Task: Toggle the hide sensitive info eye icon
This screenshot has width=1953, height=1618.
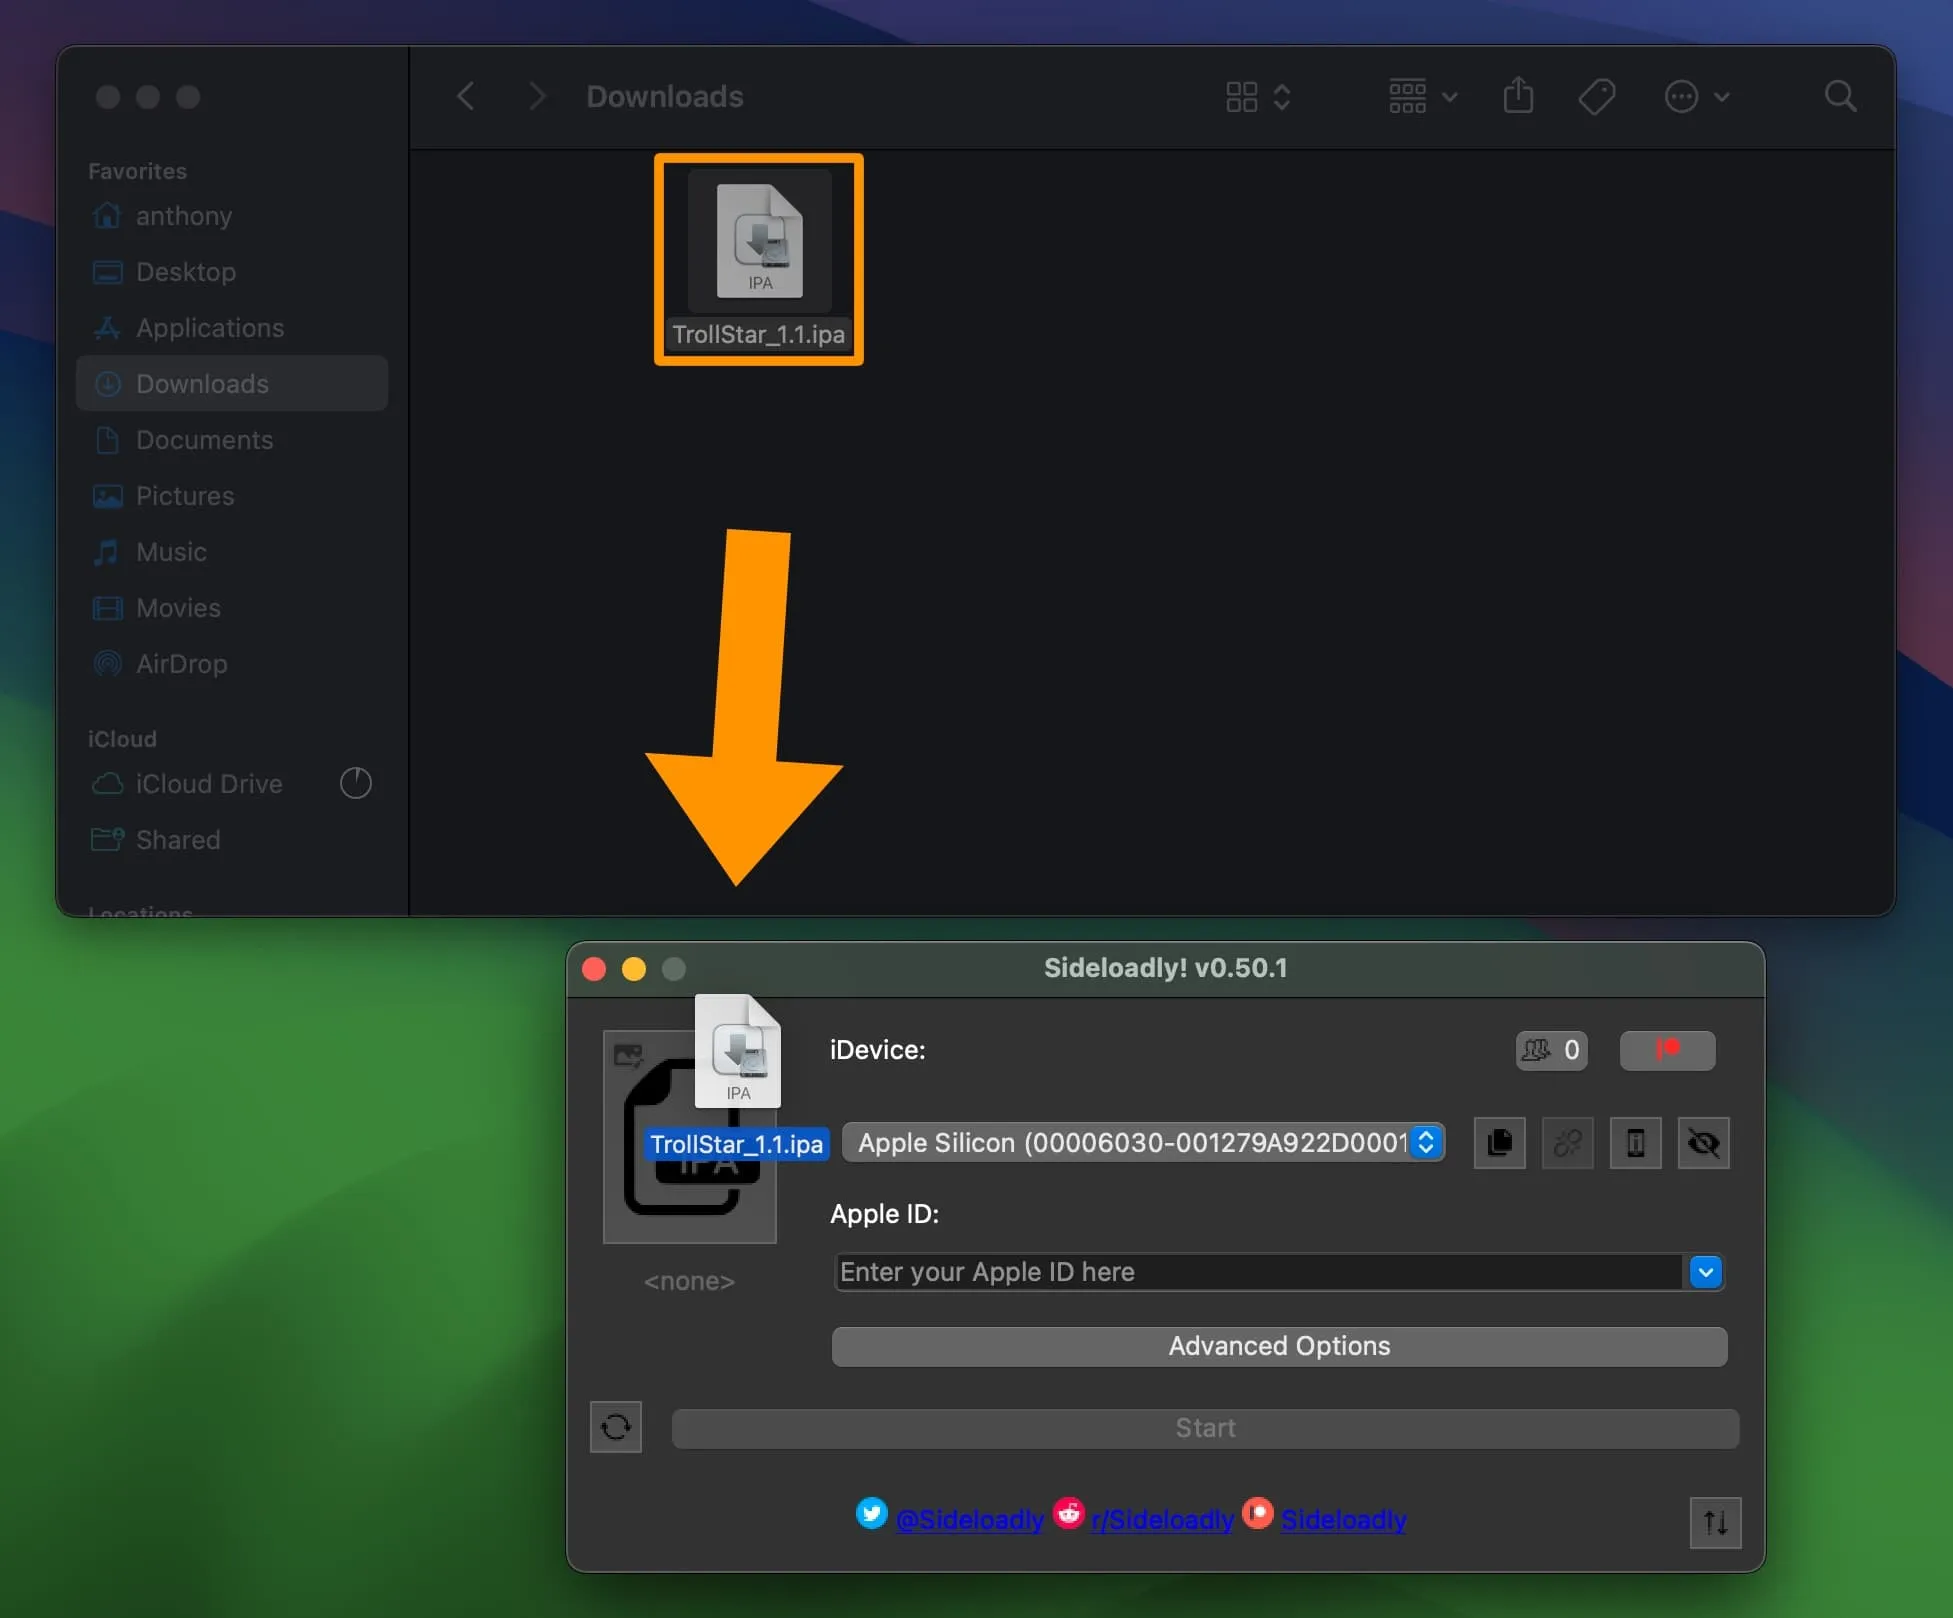Action: pyautogui.click(x=1704, y=1142)
